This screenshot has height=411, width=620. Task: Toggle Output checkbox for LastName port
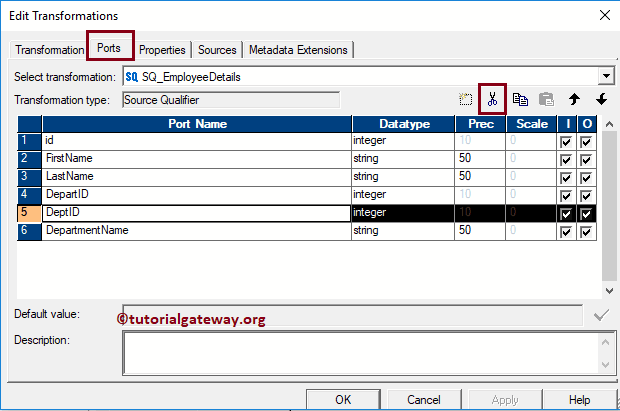(x=586, y=178)
